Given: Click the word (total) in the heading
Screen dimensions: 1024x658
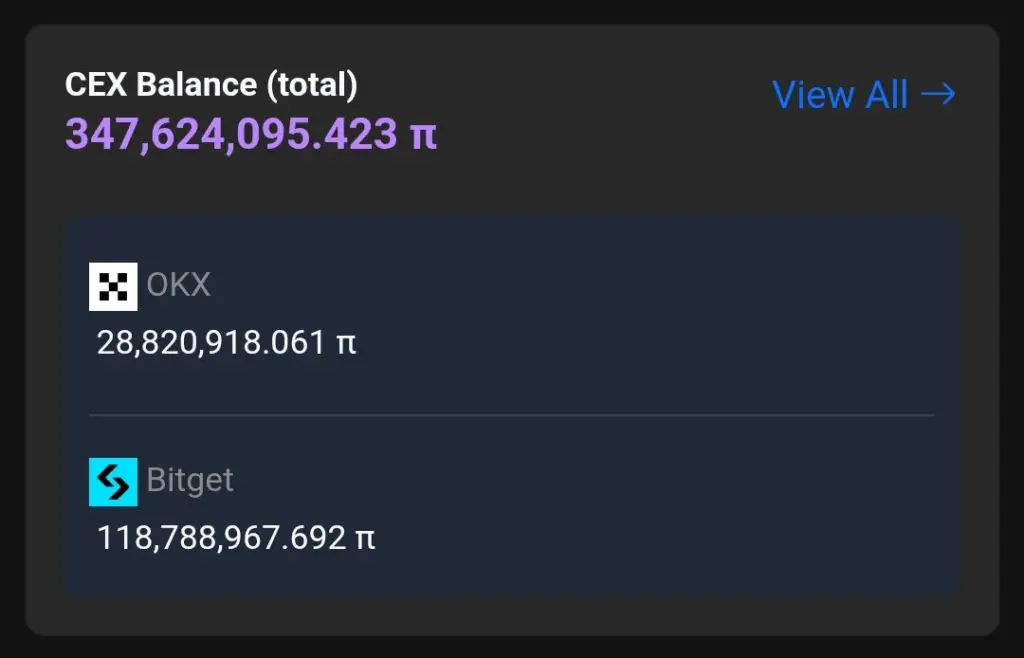Looking at the screenshot, I should (x=311, y=85).
